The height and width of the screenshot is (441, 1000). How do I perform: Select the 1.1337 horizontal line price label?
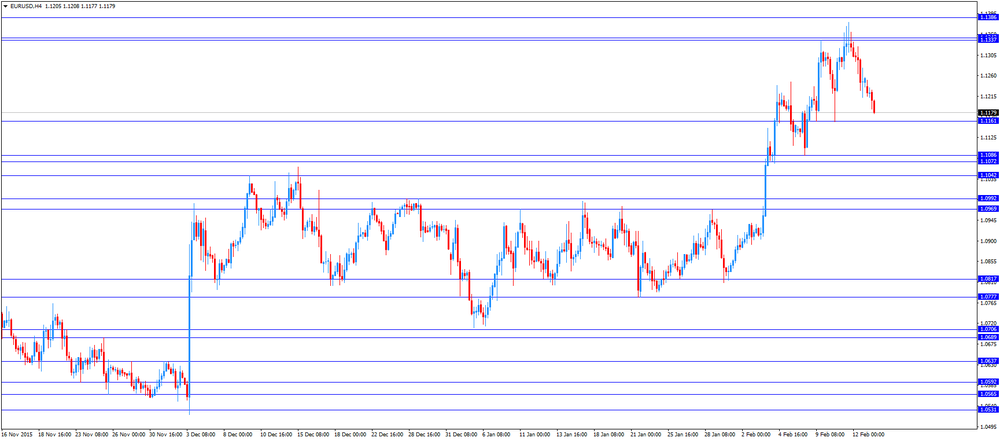(988, 40)
